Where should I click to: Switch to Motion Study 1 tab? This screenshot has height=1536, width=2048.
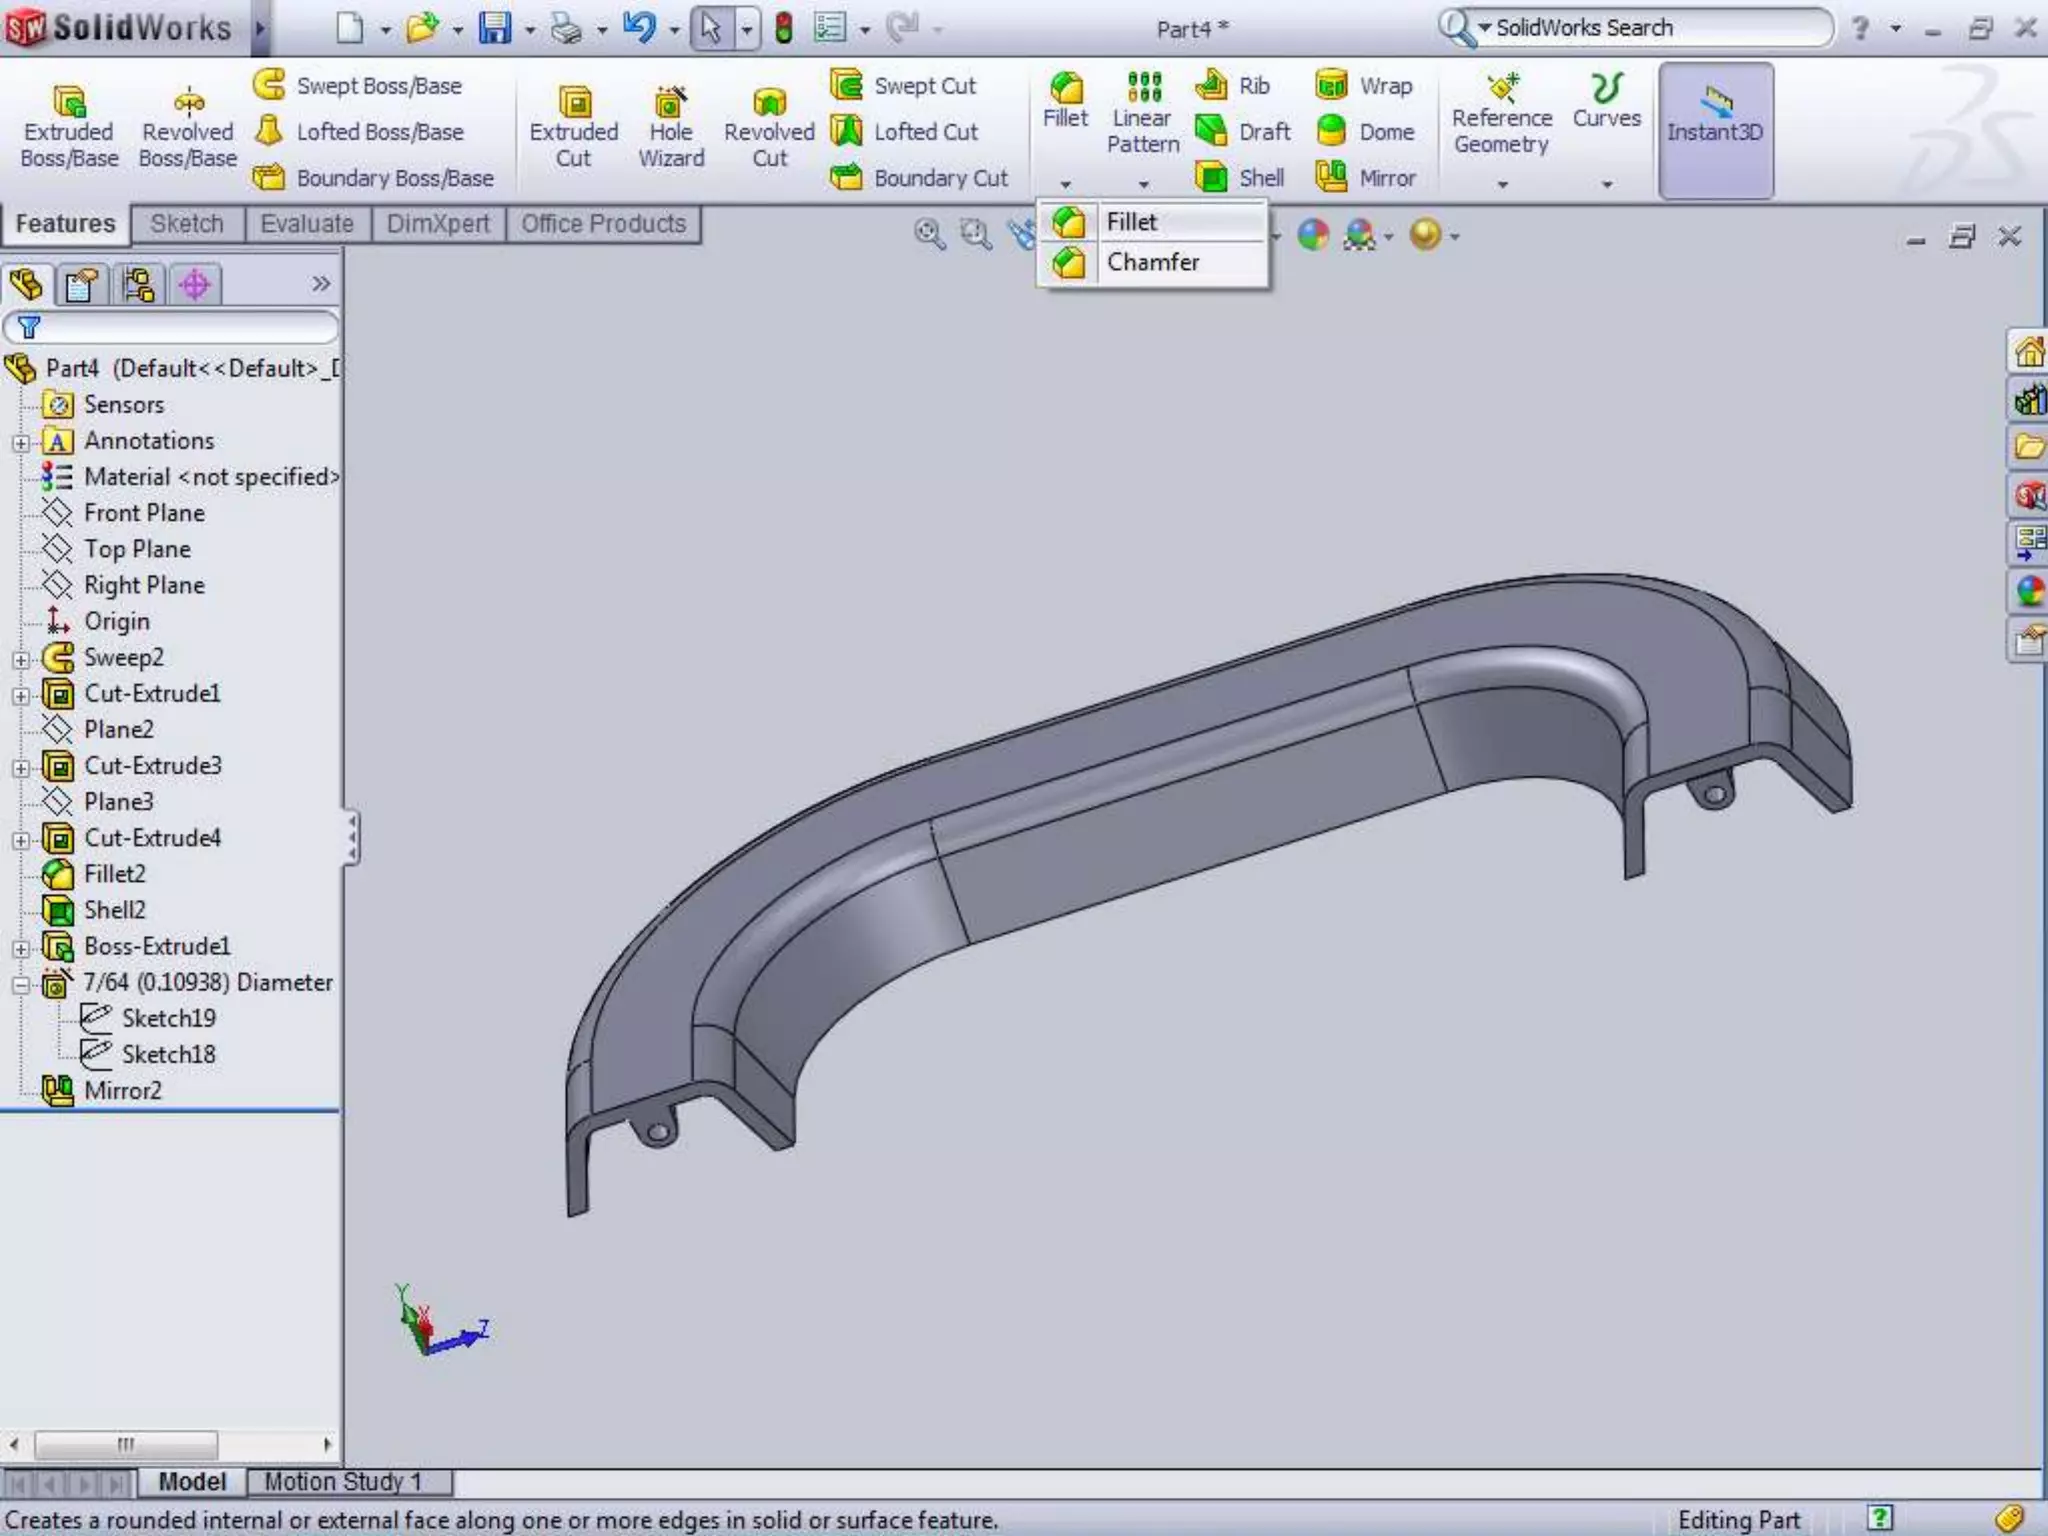[x=343, y=1481]
